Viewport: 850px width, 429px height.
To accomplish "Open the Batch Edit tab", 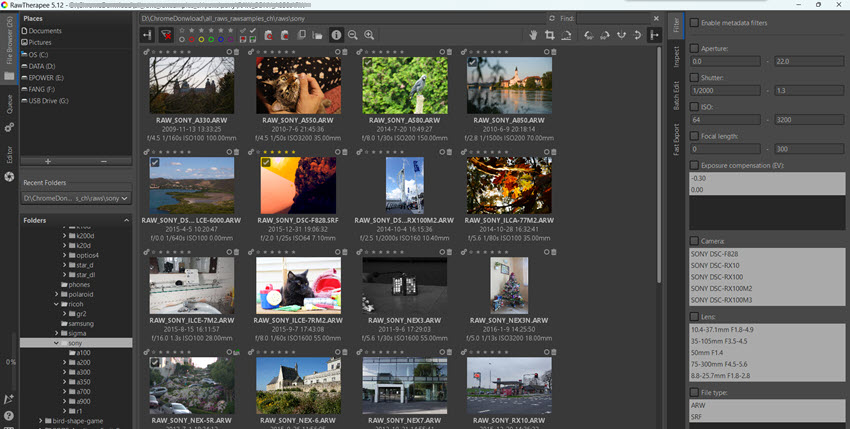I will click(x=676, y=96).
